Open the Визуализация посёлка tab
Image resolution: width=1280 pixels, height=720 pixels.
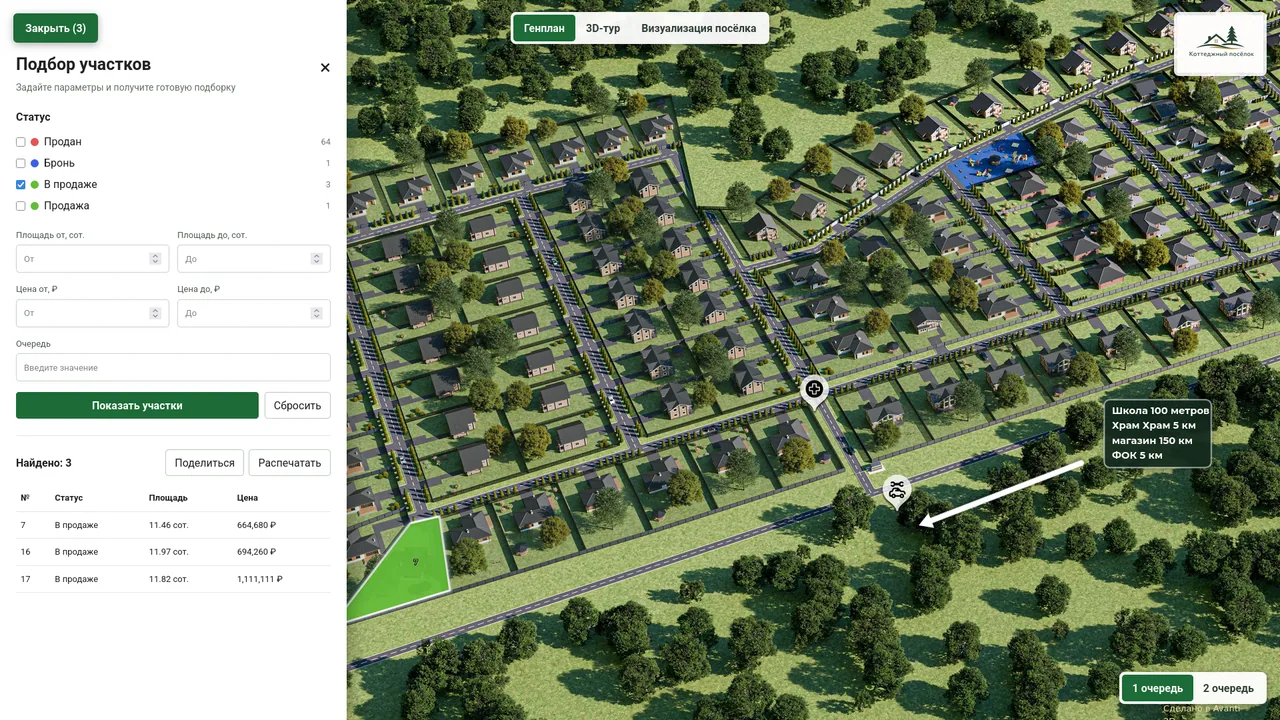click(699, 28)
